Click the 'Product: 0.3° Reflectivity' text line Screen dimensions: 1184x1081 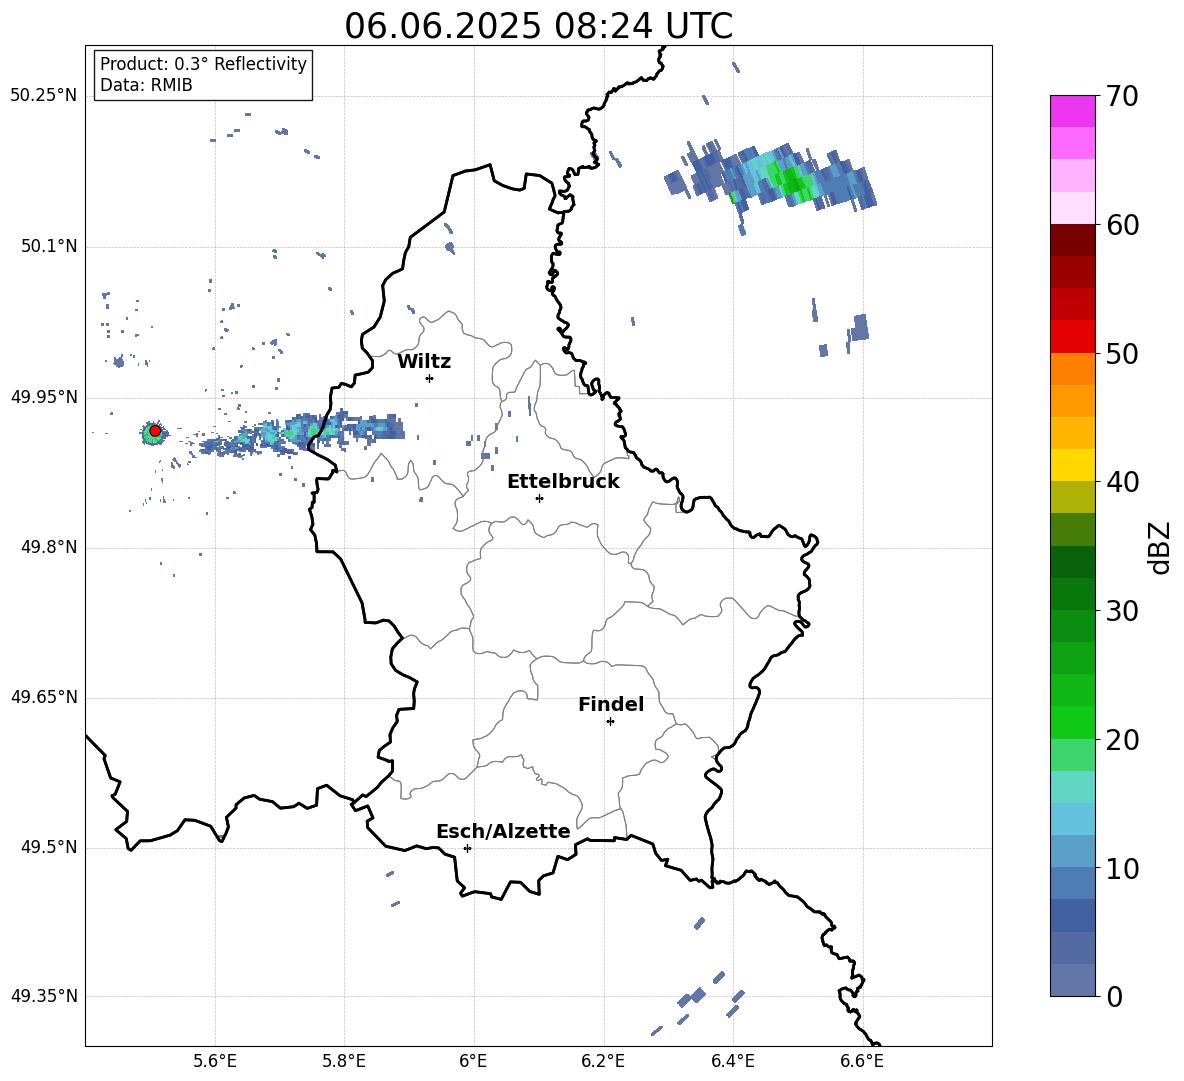coord(203,64)
